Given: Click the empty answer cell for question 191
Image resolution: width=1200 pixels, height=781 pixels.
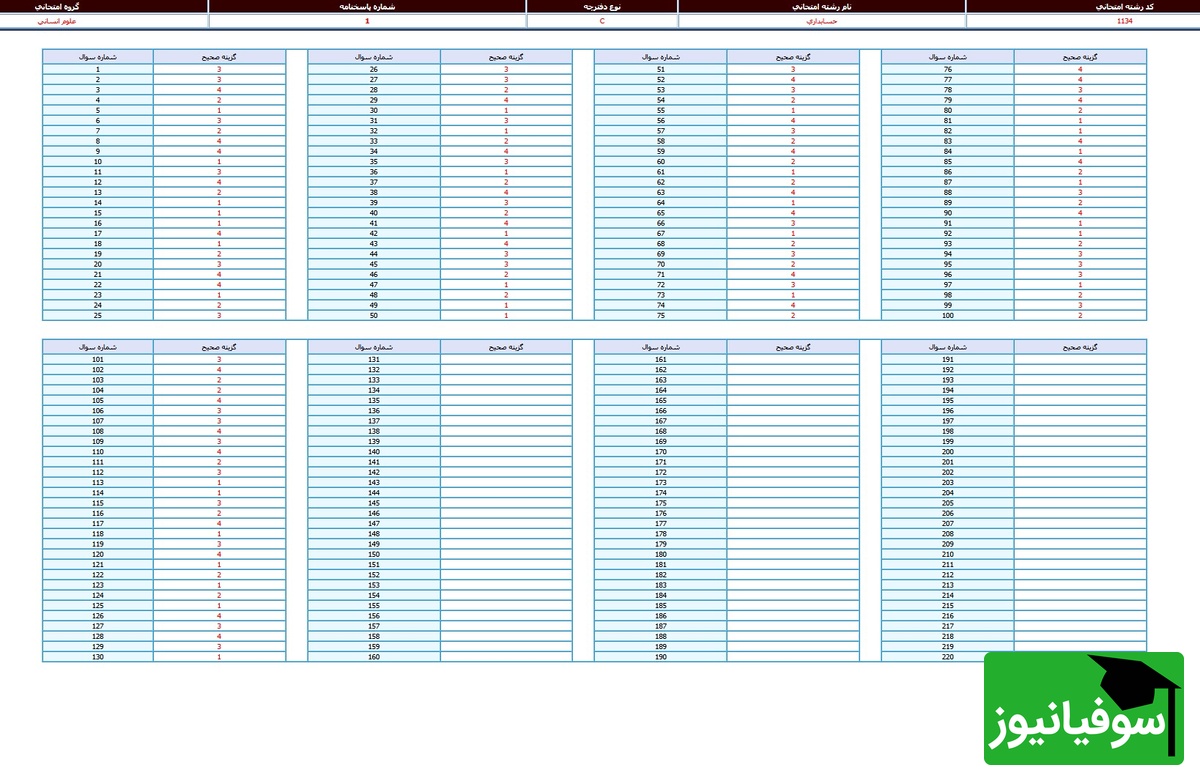Looking at the screenshot, I should coord(1080,359).
